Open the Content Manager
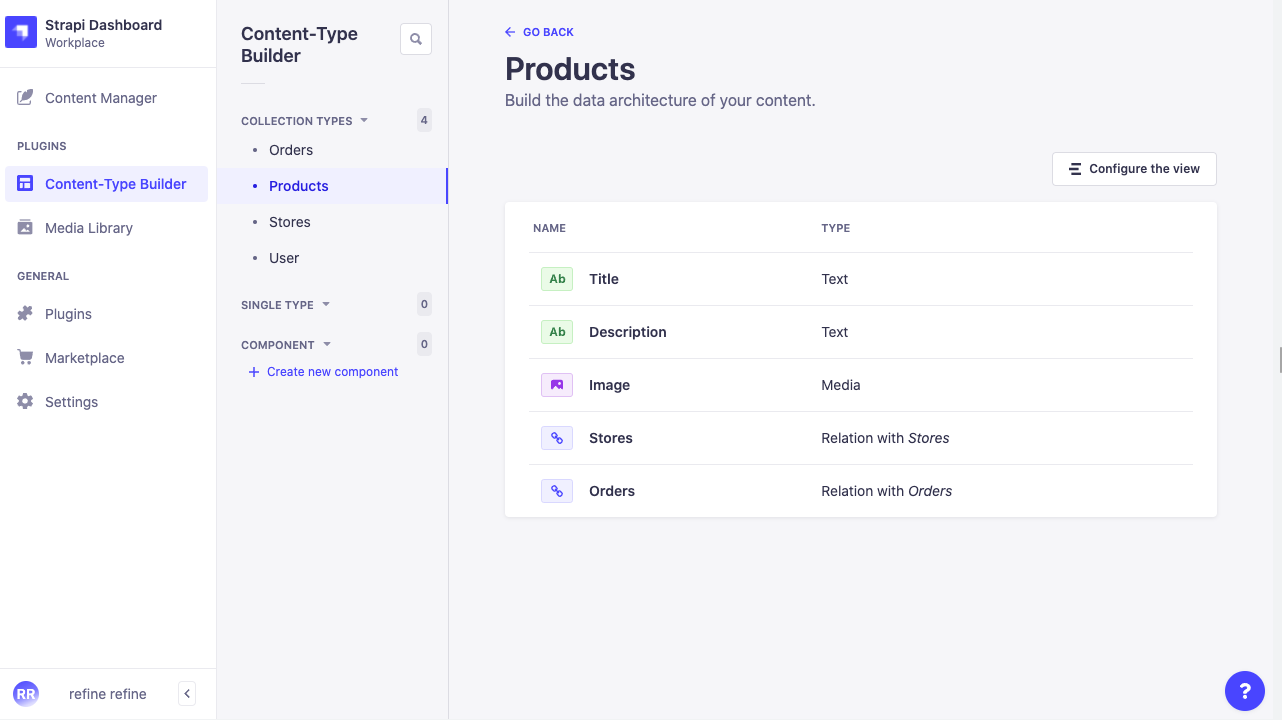Screen dimensions: 1282x720 [x=99, y=97]
